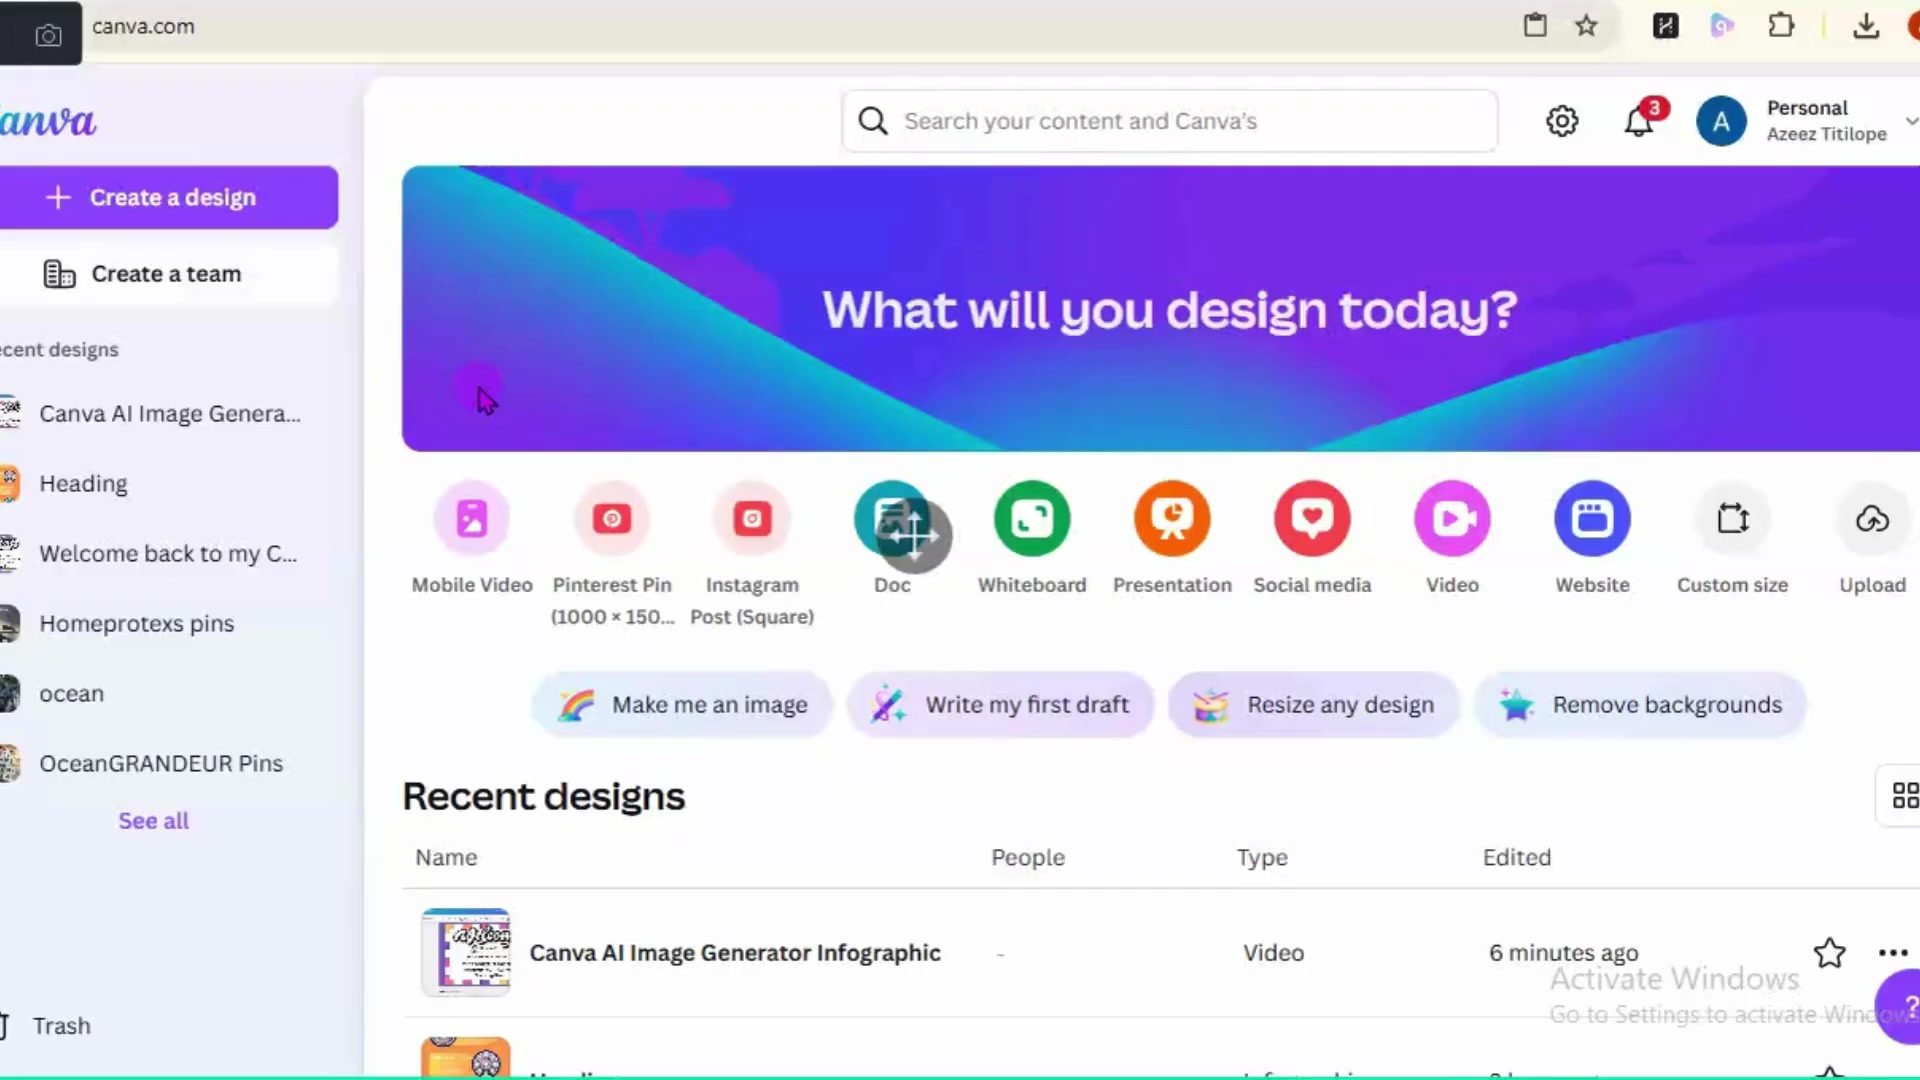Focus the Search your content field

point(1169,121)
